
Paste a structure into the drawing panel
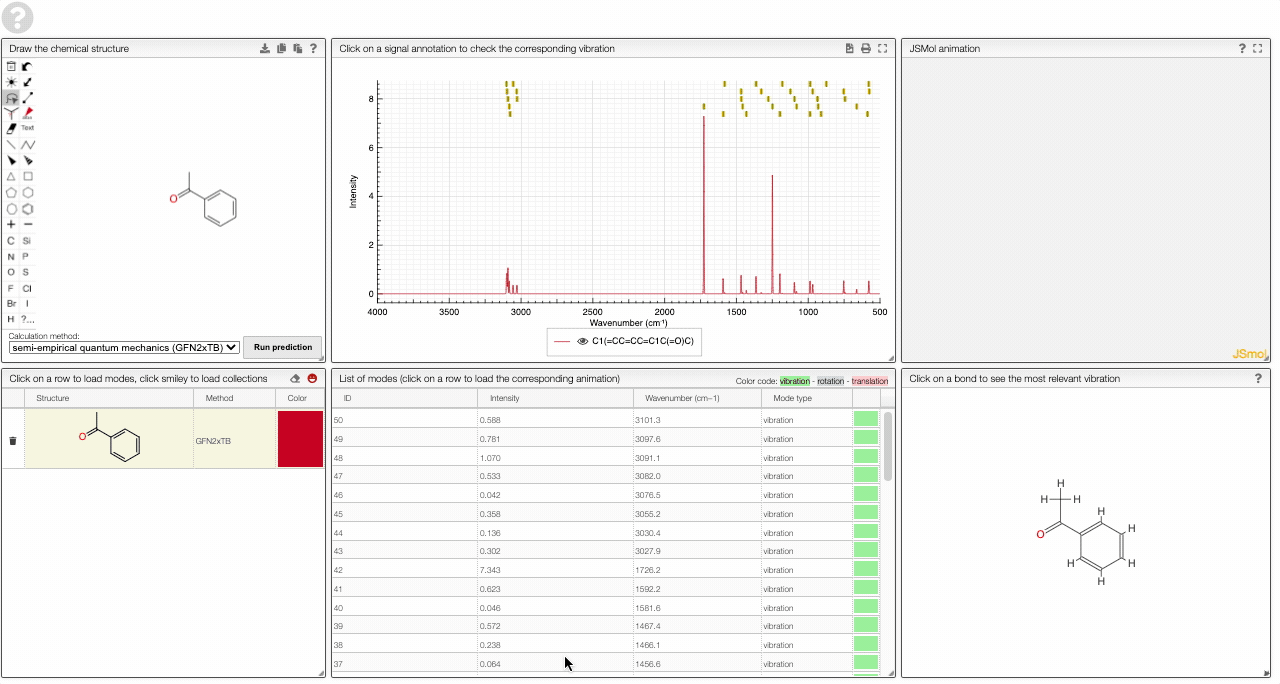click(297, 48)
